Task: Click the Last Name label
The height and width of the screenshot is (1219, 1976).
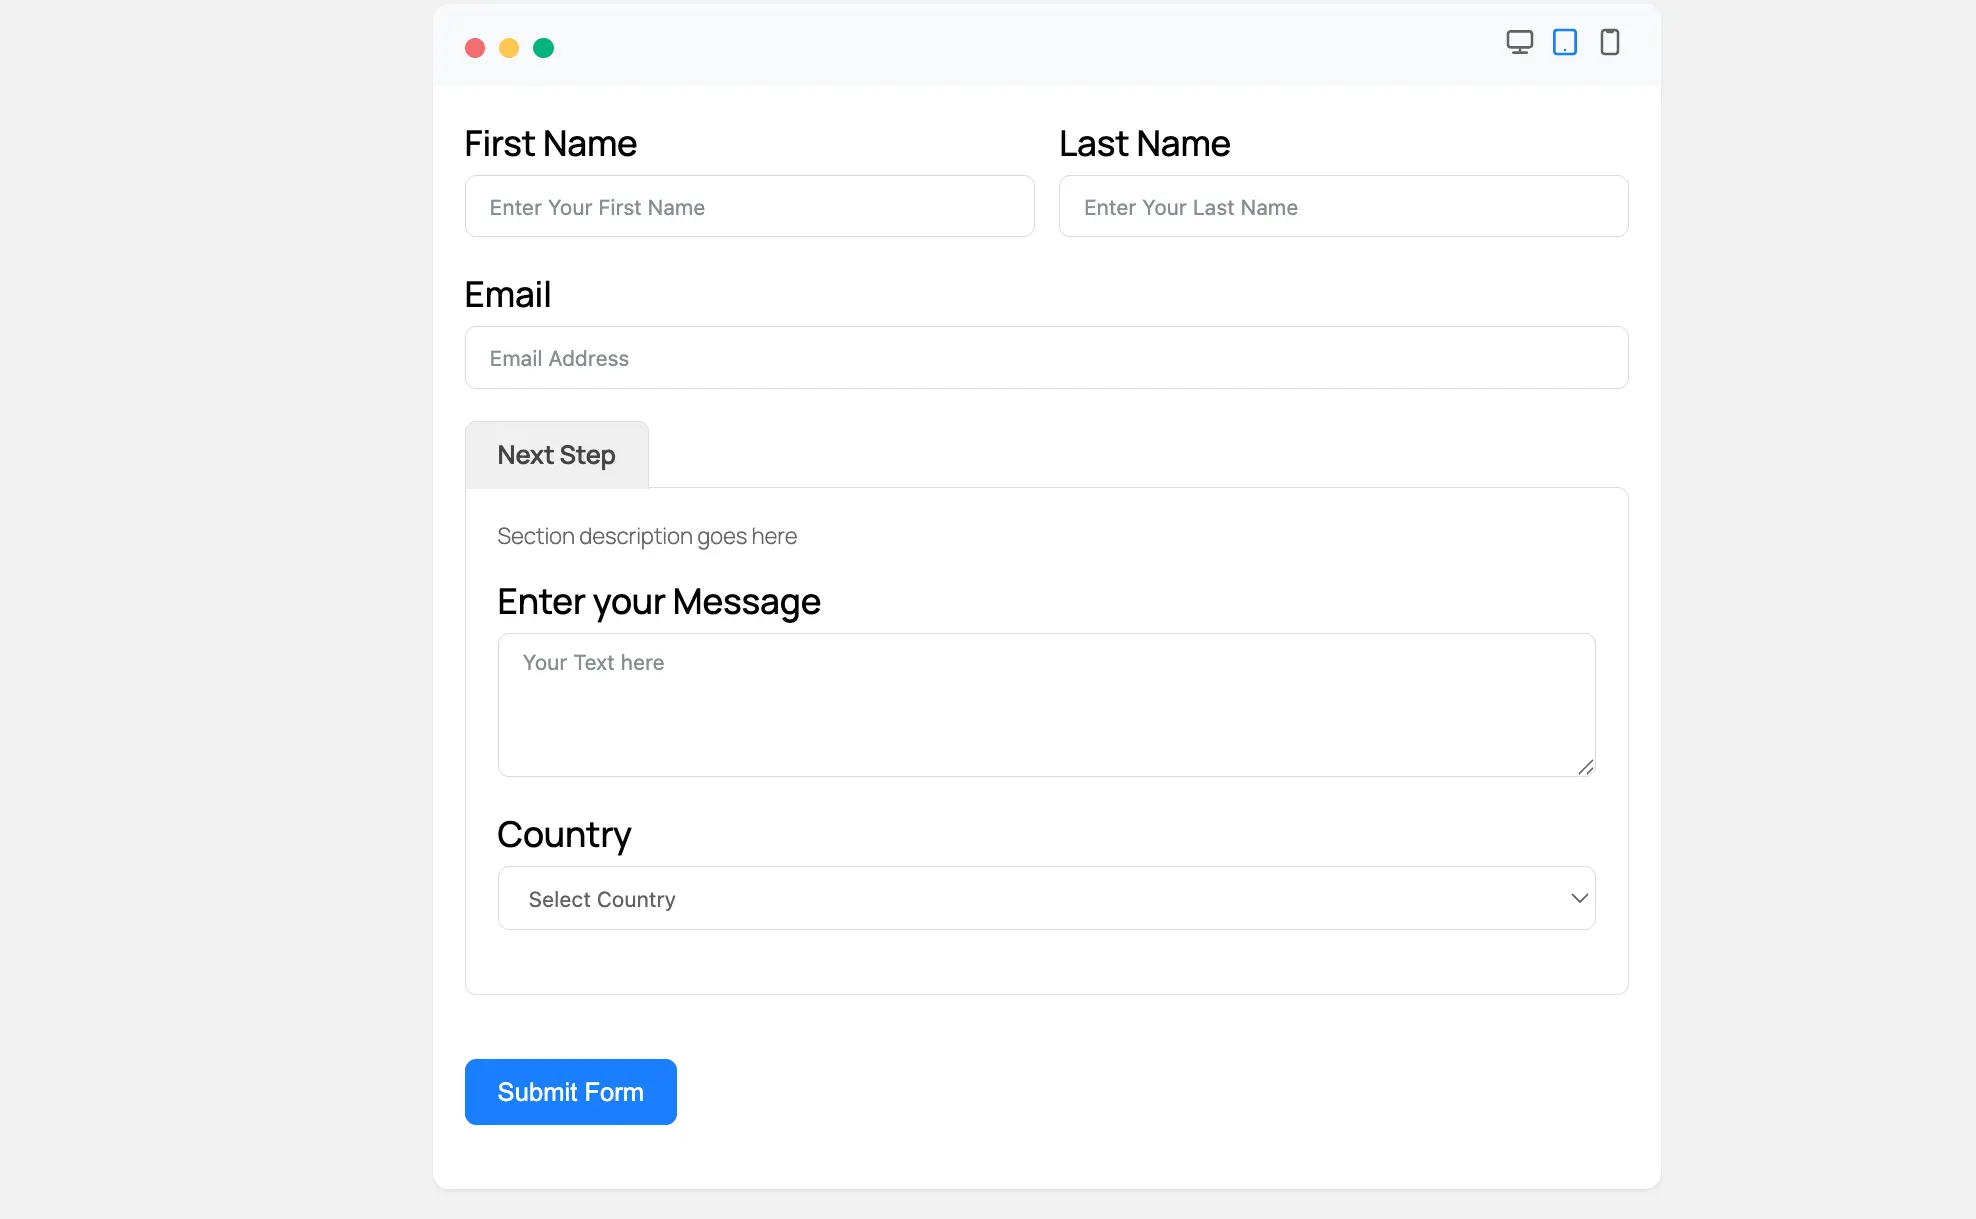Action: pyautogui.click(x=1144, y=144)
